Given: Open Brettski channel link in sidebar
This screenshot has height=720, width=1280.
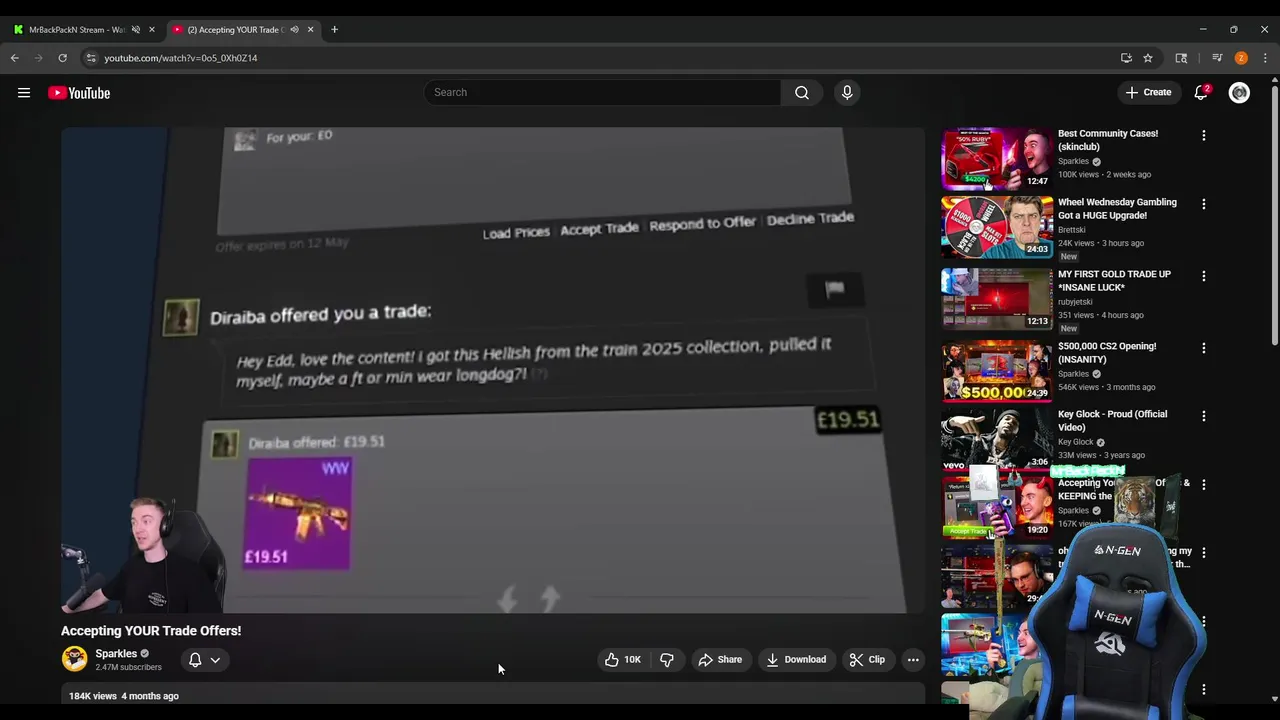Looking at the screenshot, I should (x=1073, y=229).
